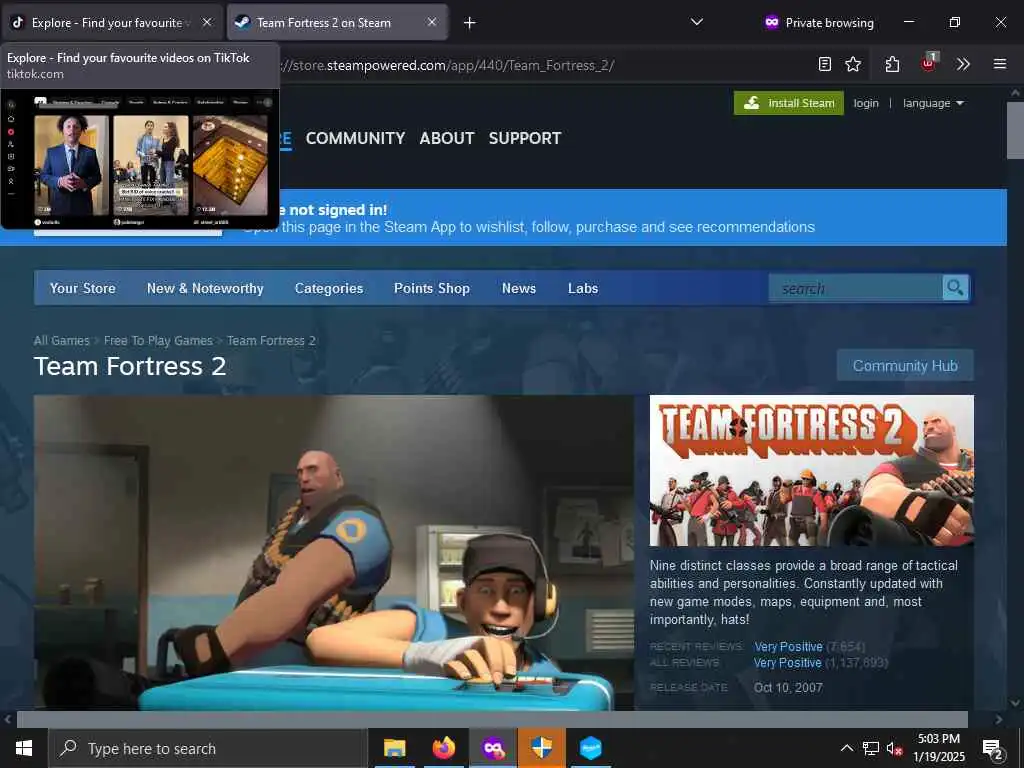Open the Steam login link

866,103
